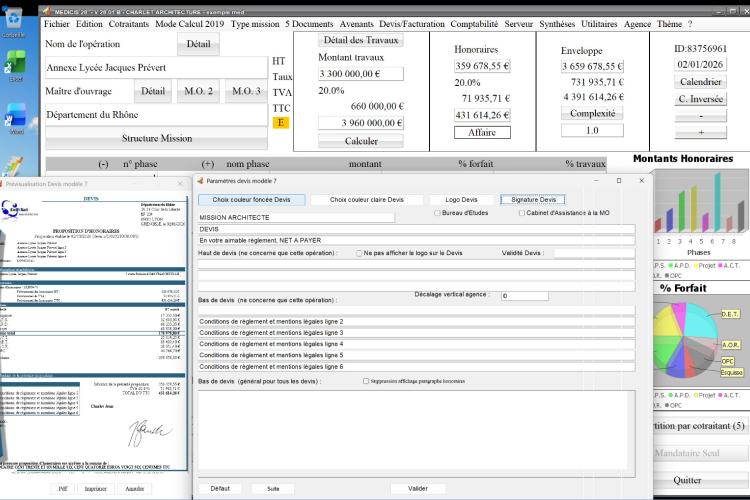The image size is (750, 500).
Task: Click the C. Inversée button
Action: coord(700,99)
